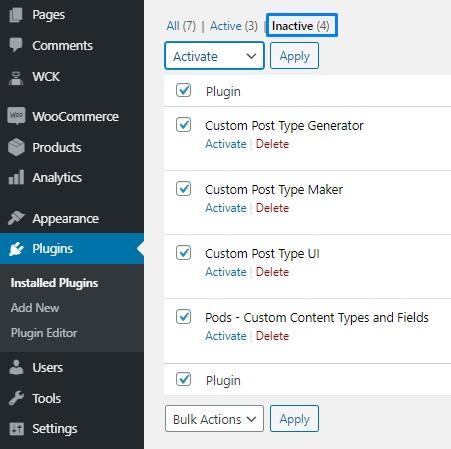Click the WCK sidebar icon

click(x=16, y=78)
